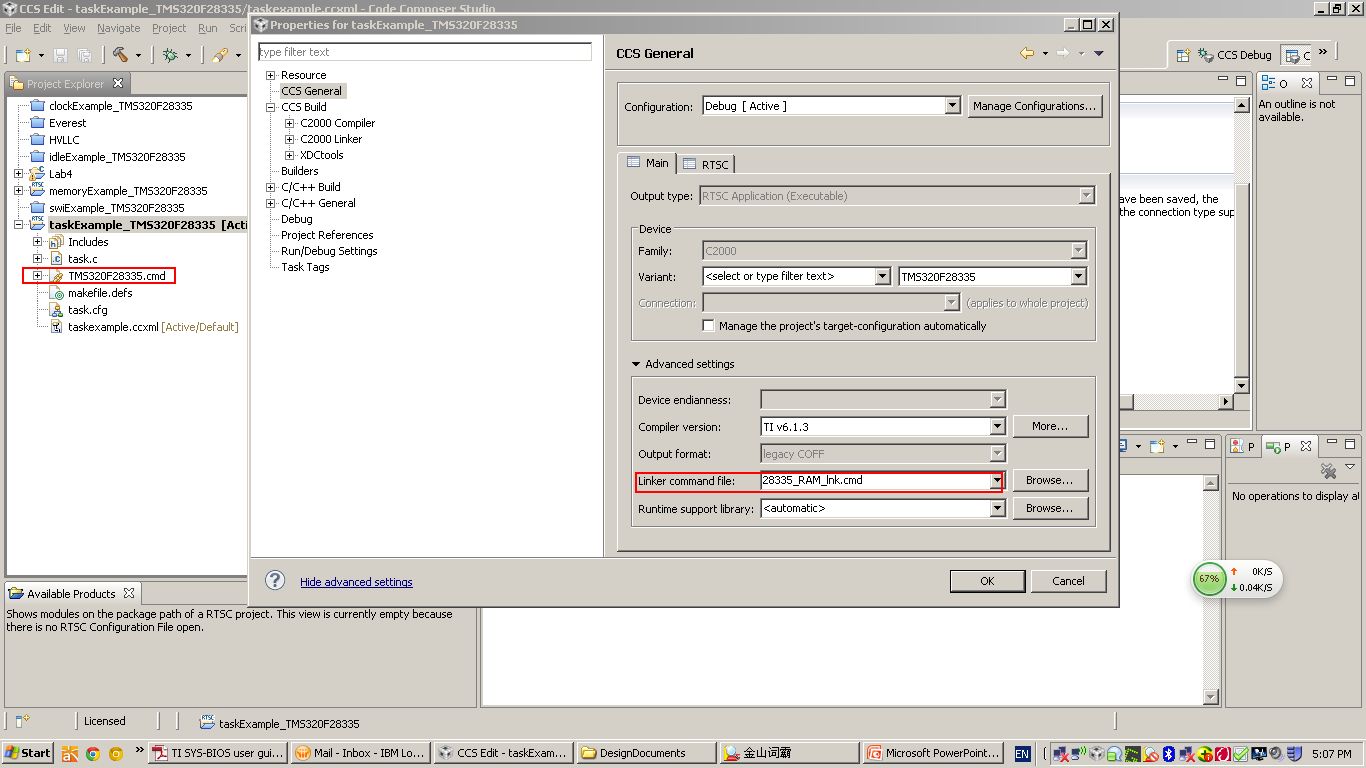Open the Navigate menu
1366x768 pixels.
[118, 28]
